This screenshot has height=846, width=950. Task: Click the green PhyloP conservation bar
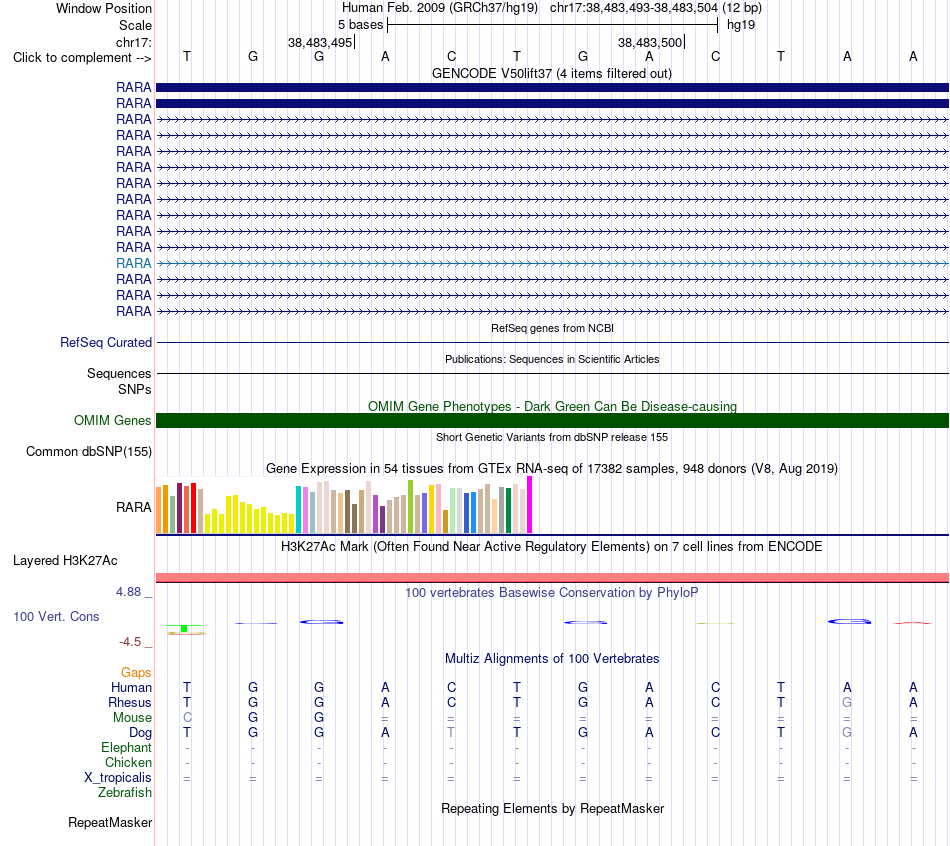click(x=184, y=628)
